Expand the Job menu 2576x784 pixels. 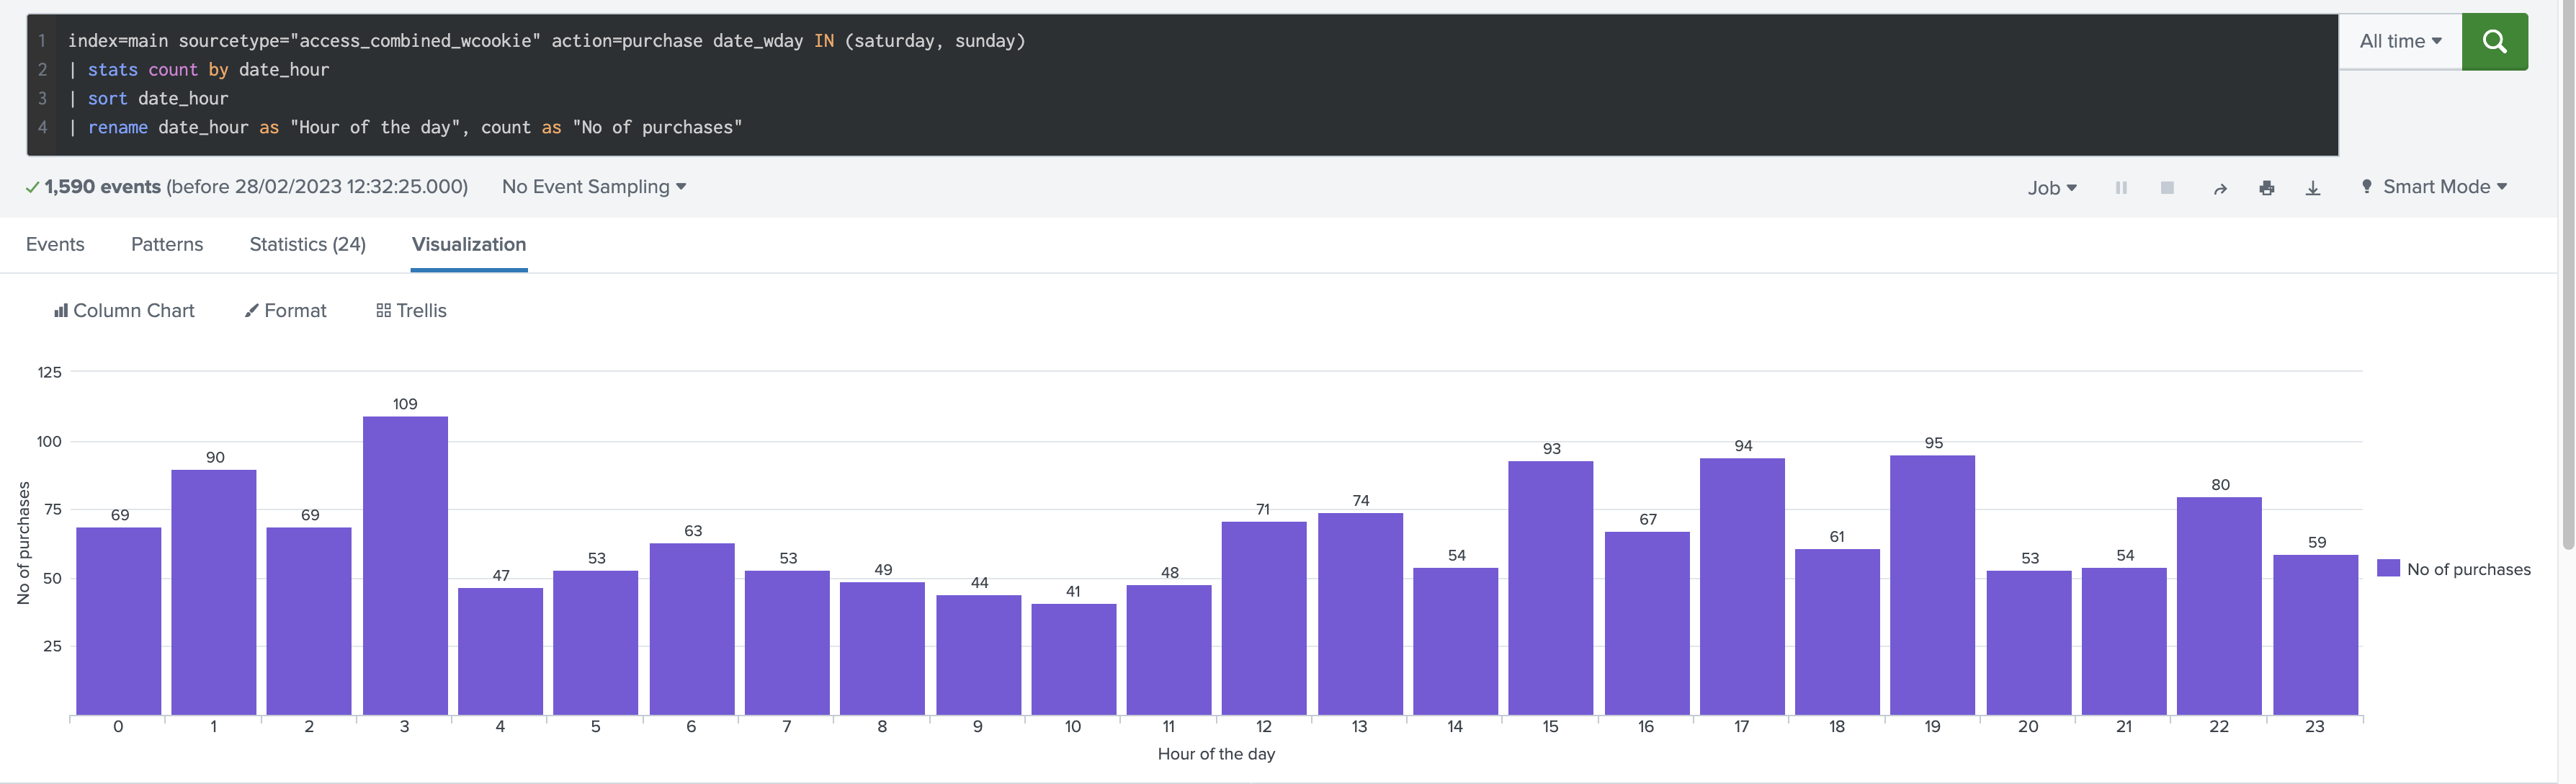pos(2052,187)
